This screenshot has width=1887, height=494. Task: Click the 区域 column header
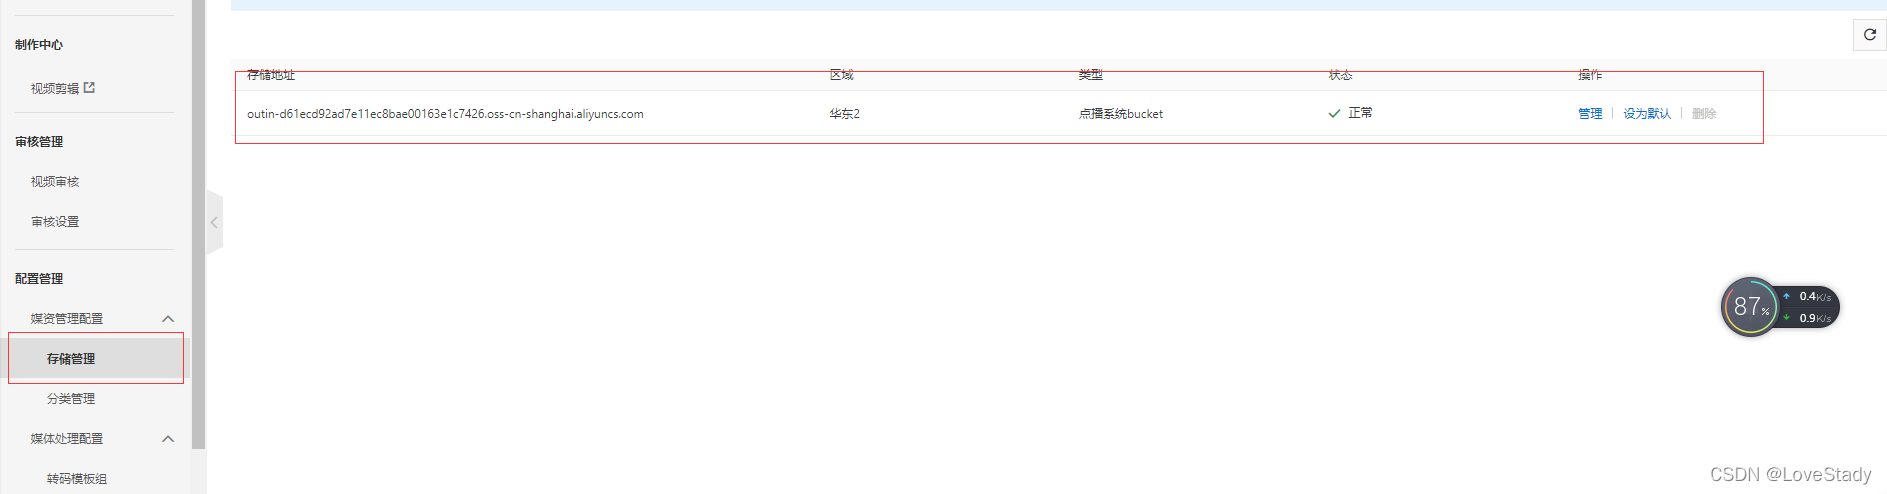tap(841, 75)
